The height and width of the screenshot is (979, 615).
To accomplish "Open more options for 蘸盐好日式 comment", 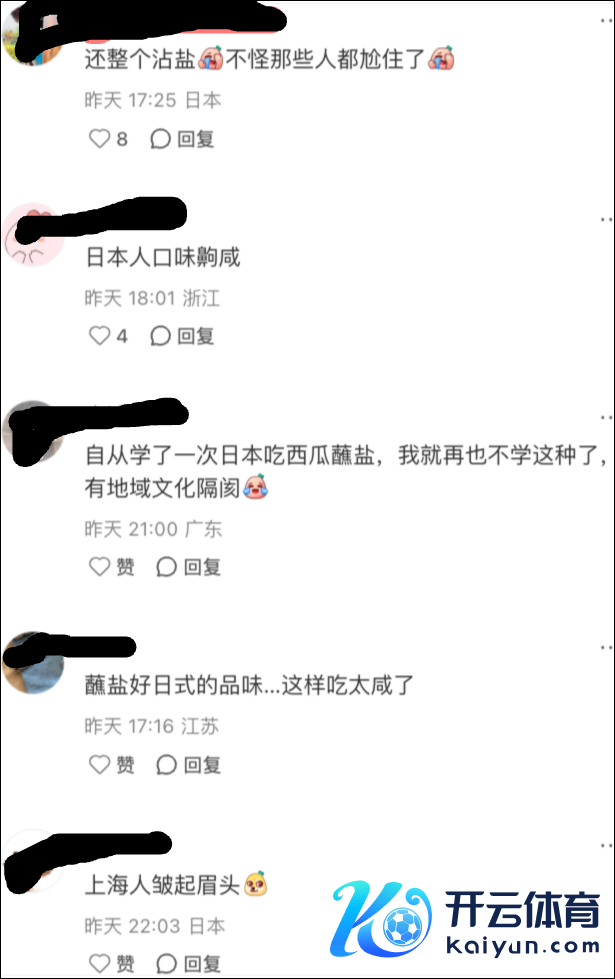I will 606,647.
